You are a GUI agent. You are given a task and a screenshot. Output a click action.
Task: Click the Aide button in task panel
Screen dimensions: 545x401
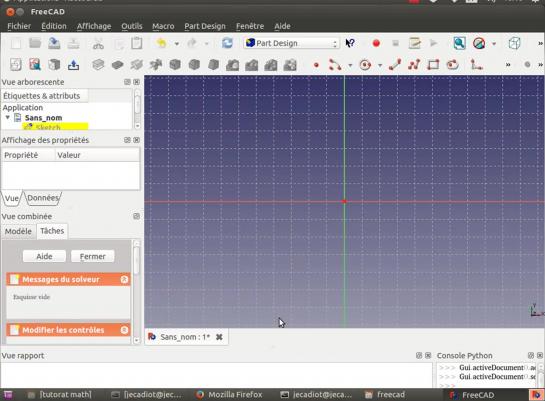pos(44,256)
